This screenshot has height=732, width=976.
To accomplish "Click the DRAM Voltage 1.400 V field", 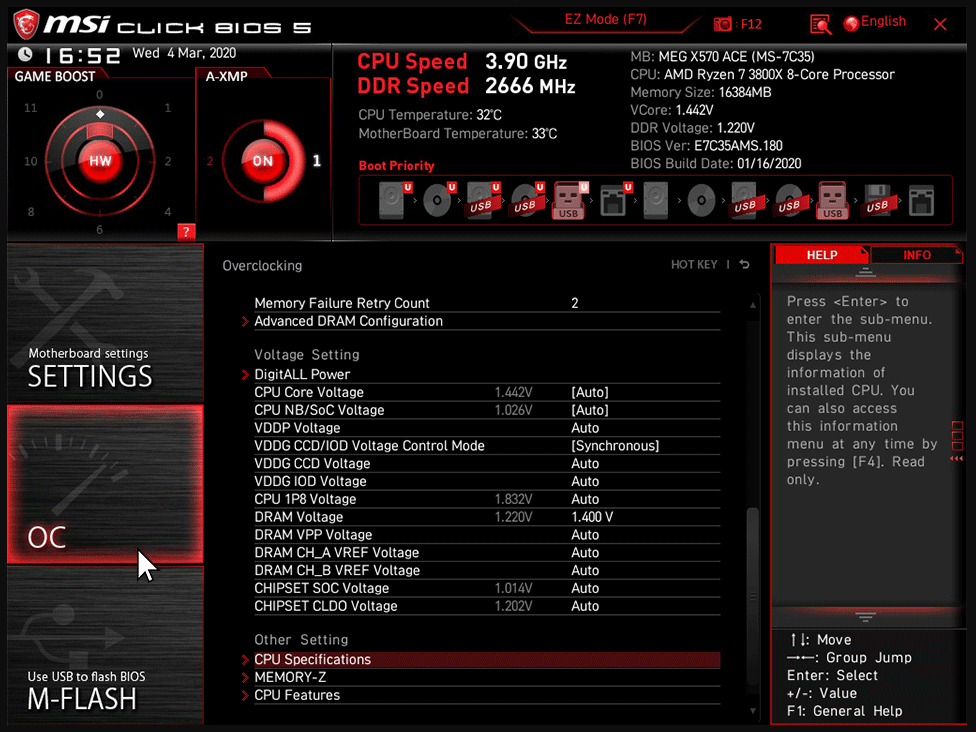I will [x=592, y=517].
